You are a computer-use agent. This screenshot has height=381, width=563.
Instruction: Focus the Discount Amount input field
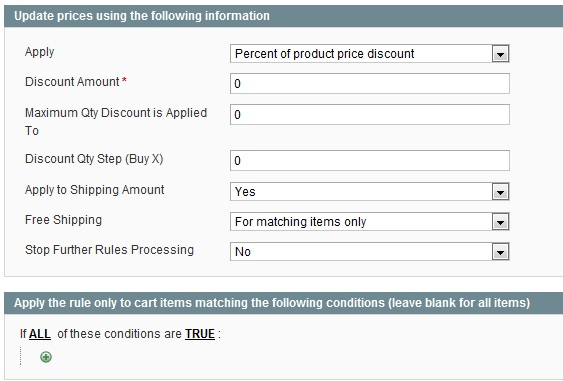click(x=369, y=84)
